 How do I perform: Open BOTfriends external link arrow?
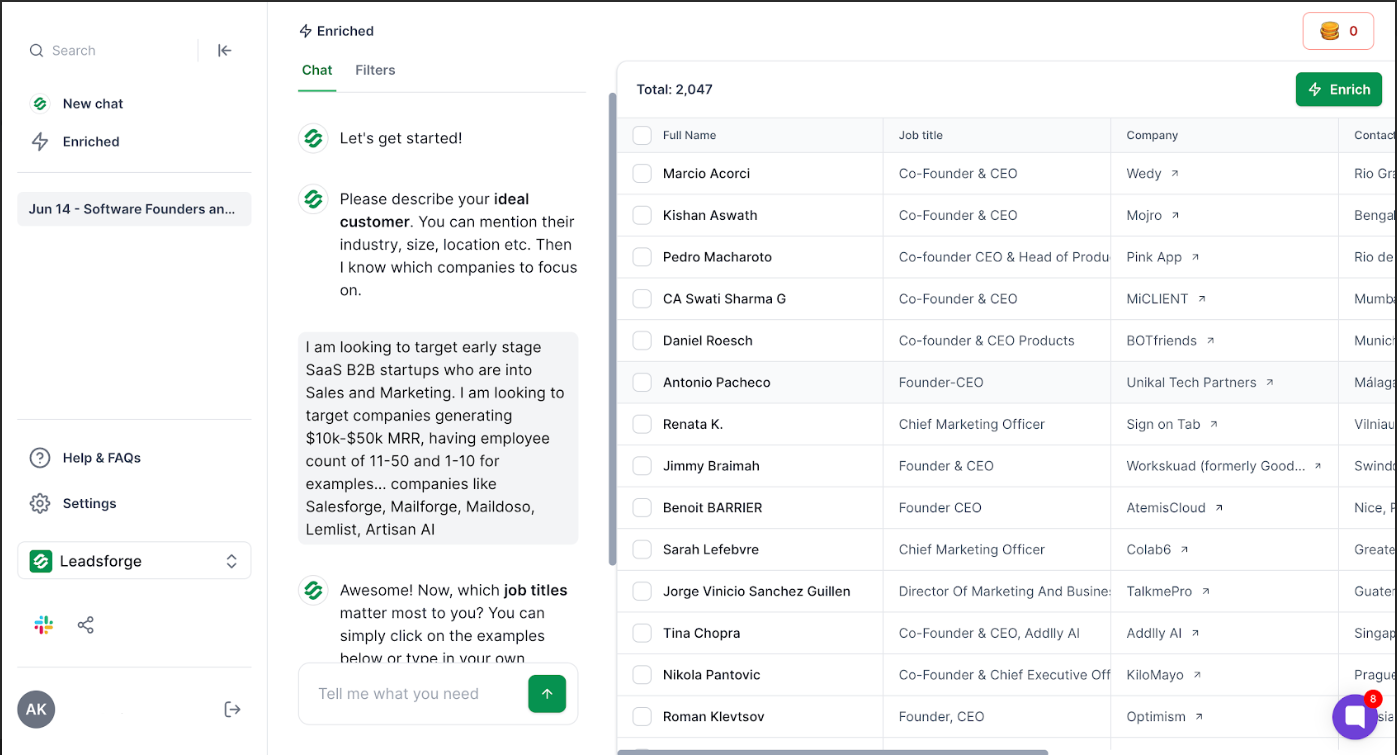pos(1210,341)
